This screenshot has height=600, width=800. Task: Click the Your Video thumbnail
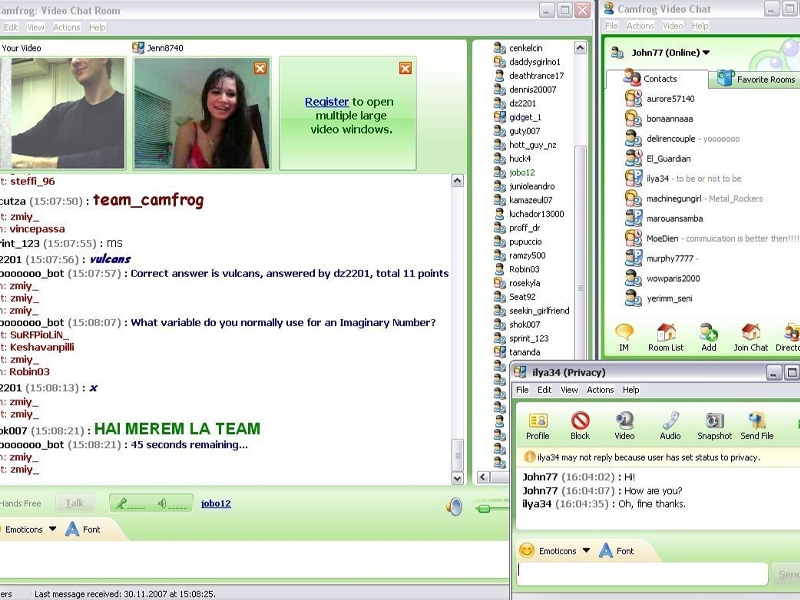click(x=62, y=113)
